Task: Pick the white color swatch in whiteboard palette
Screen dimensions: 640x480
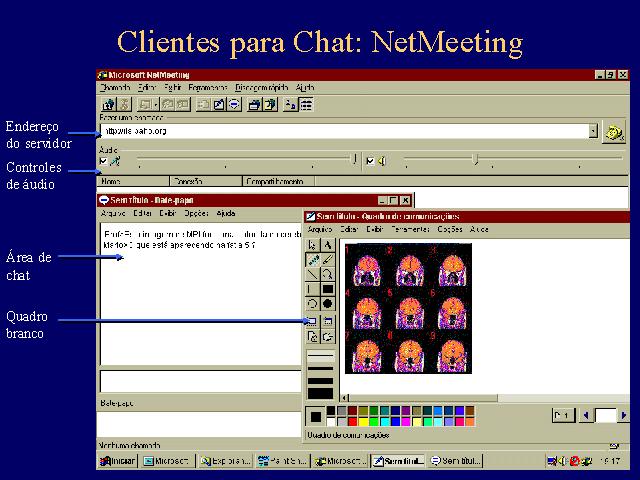Action: tap(331, 422)
